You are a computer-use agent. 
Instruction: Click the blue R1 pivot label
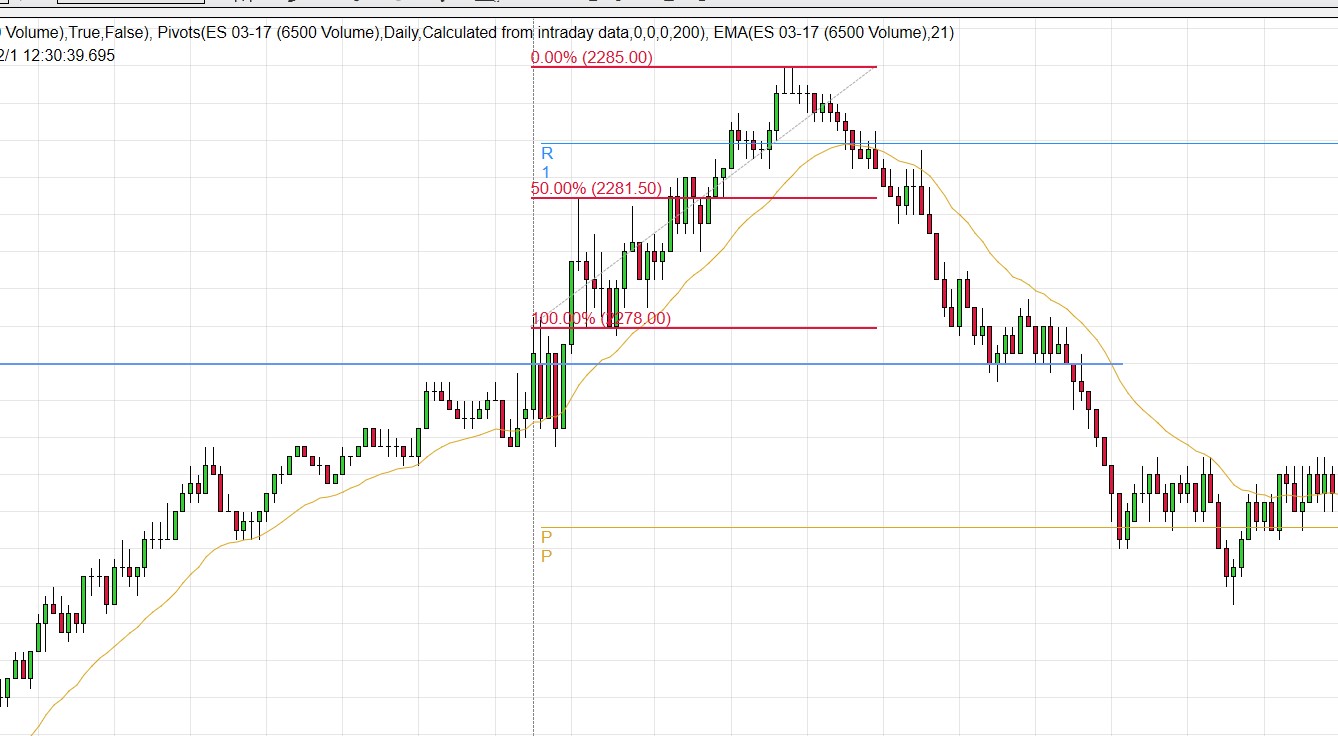(547, 162)
